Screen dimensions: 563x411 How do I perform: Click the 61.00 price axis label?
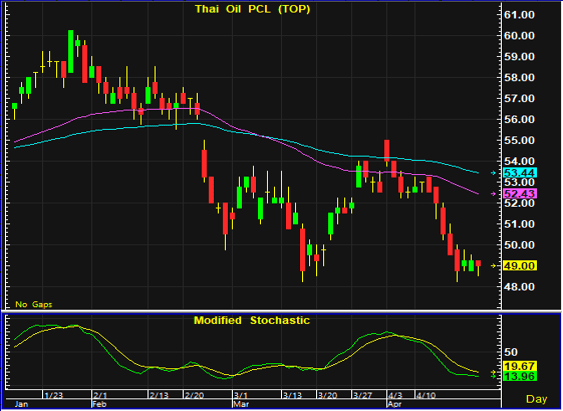coord(519,15)
